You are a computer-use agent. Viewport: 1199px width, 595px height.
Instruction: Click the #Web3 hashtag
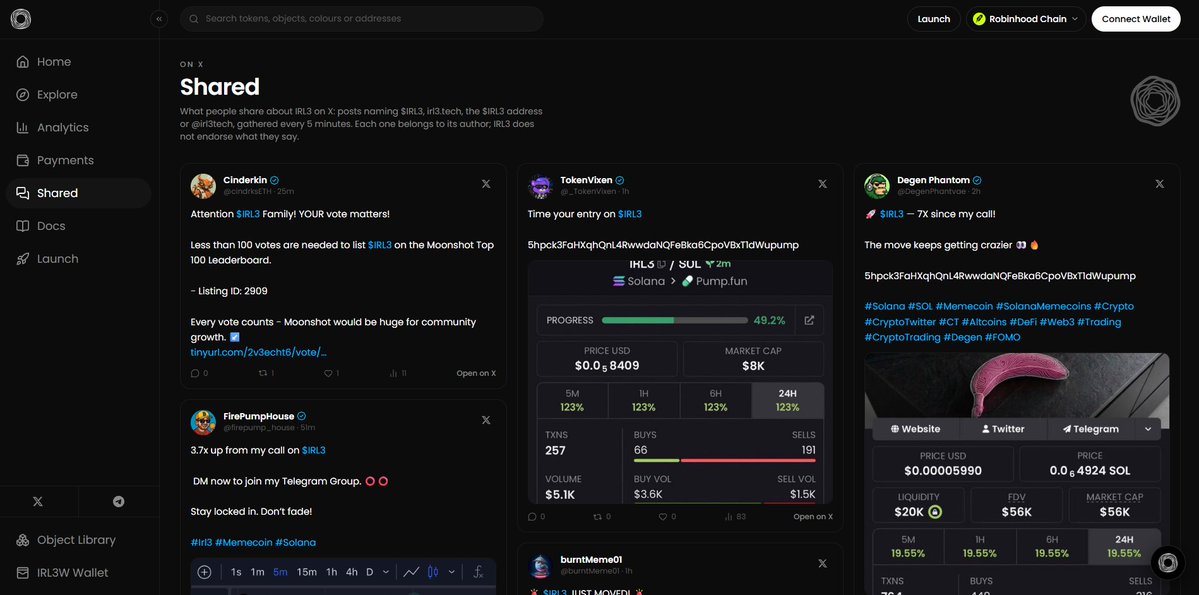tap(1058, 322)
